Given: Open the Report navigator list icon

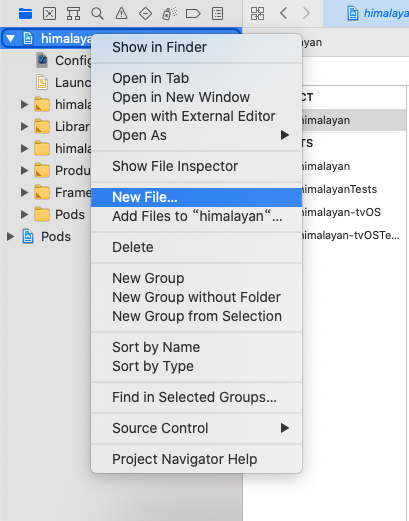Looking at the screenshot, I should click(217, 14).
